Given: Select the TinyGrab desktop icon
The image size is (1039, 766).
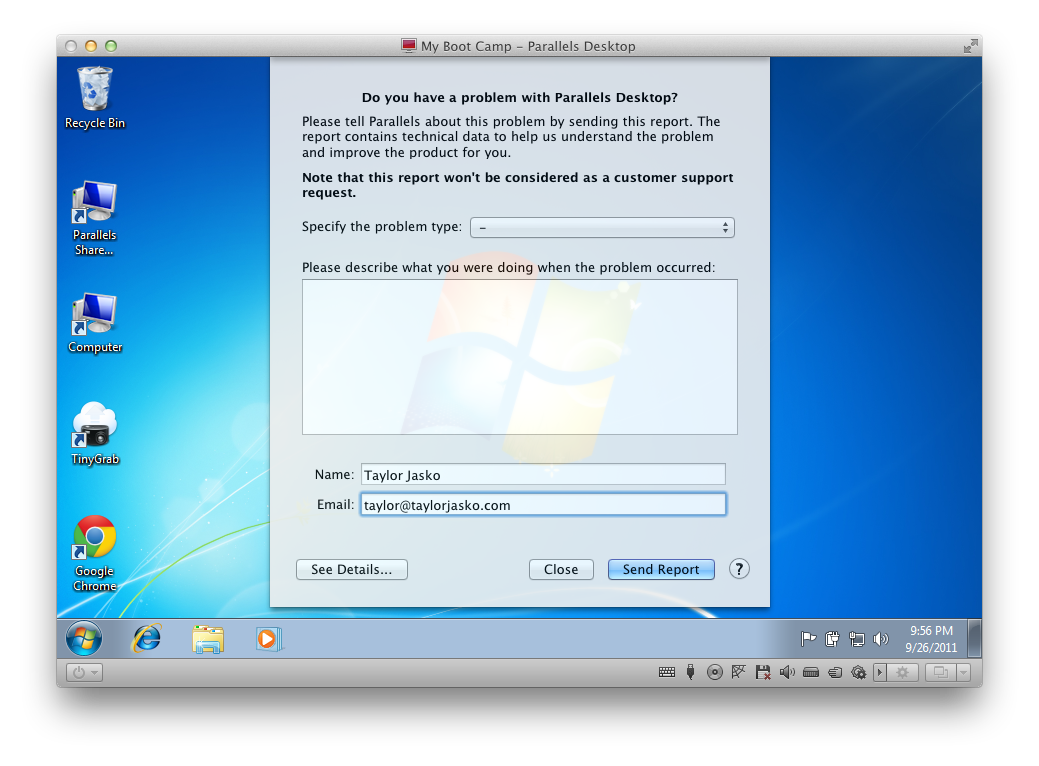Looking at the screenshot, I should pyautogui.click(x=95, y=426).
